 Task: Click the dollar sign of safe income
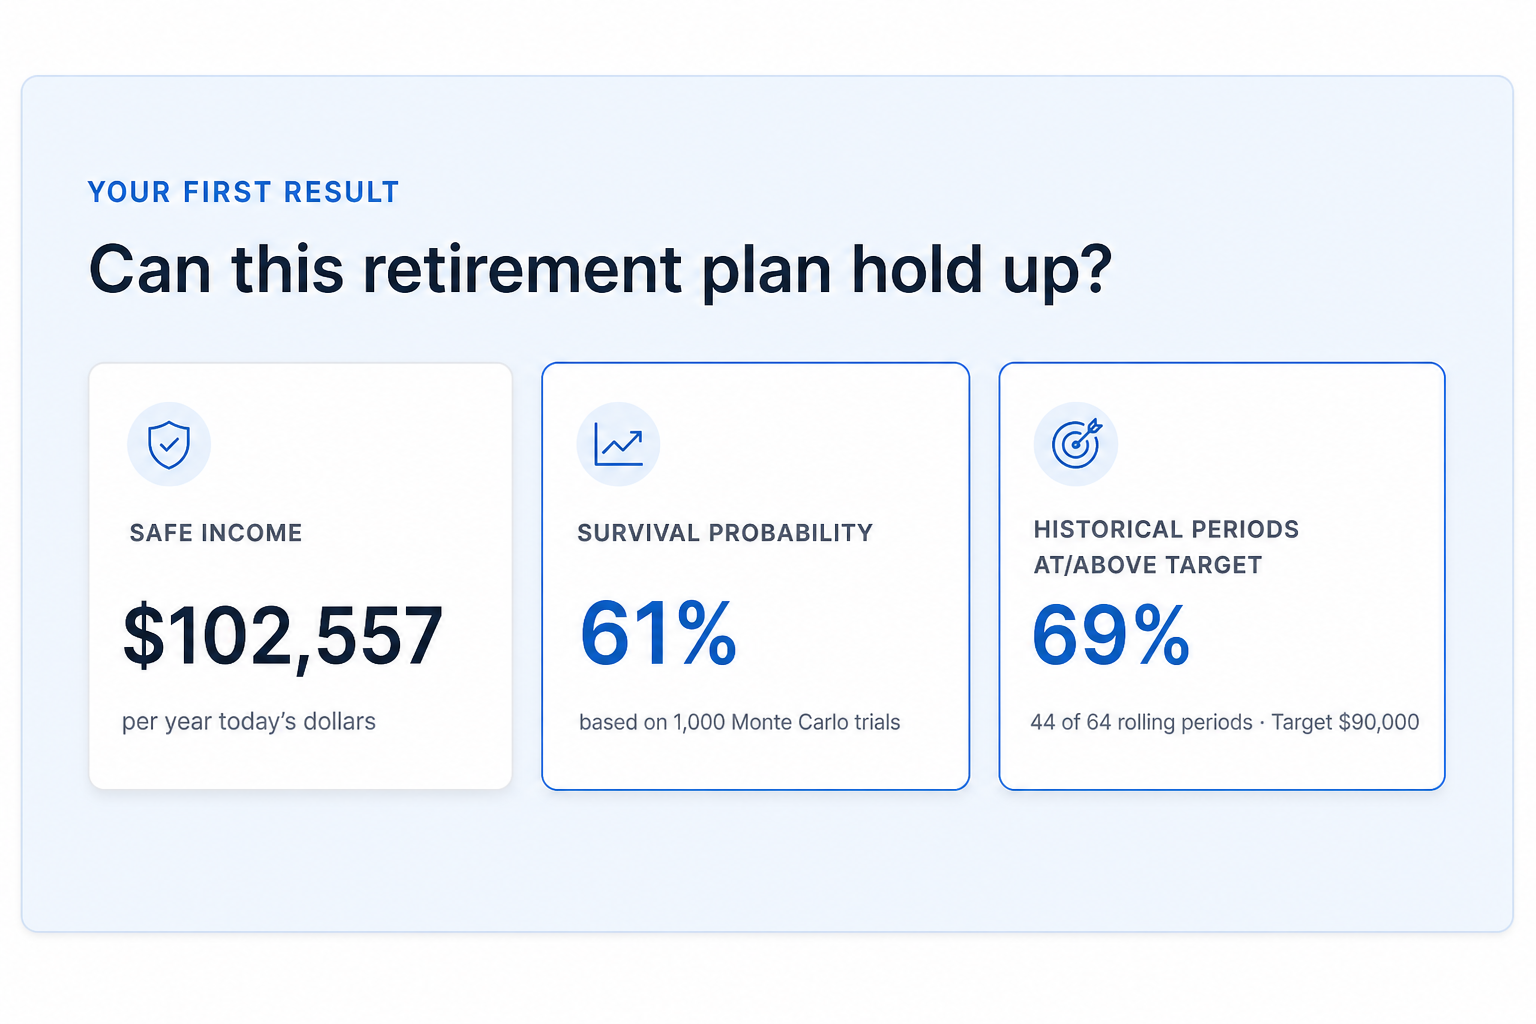tap(144, 636)
